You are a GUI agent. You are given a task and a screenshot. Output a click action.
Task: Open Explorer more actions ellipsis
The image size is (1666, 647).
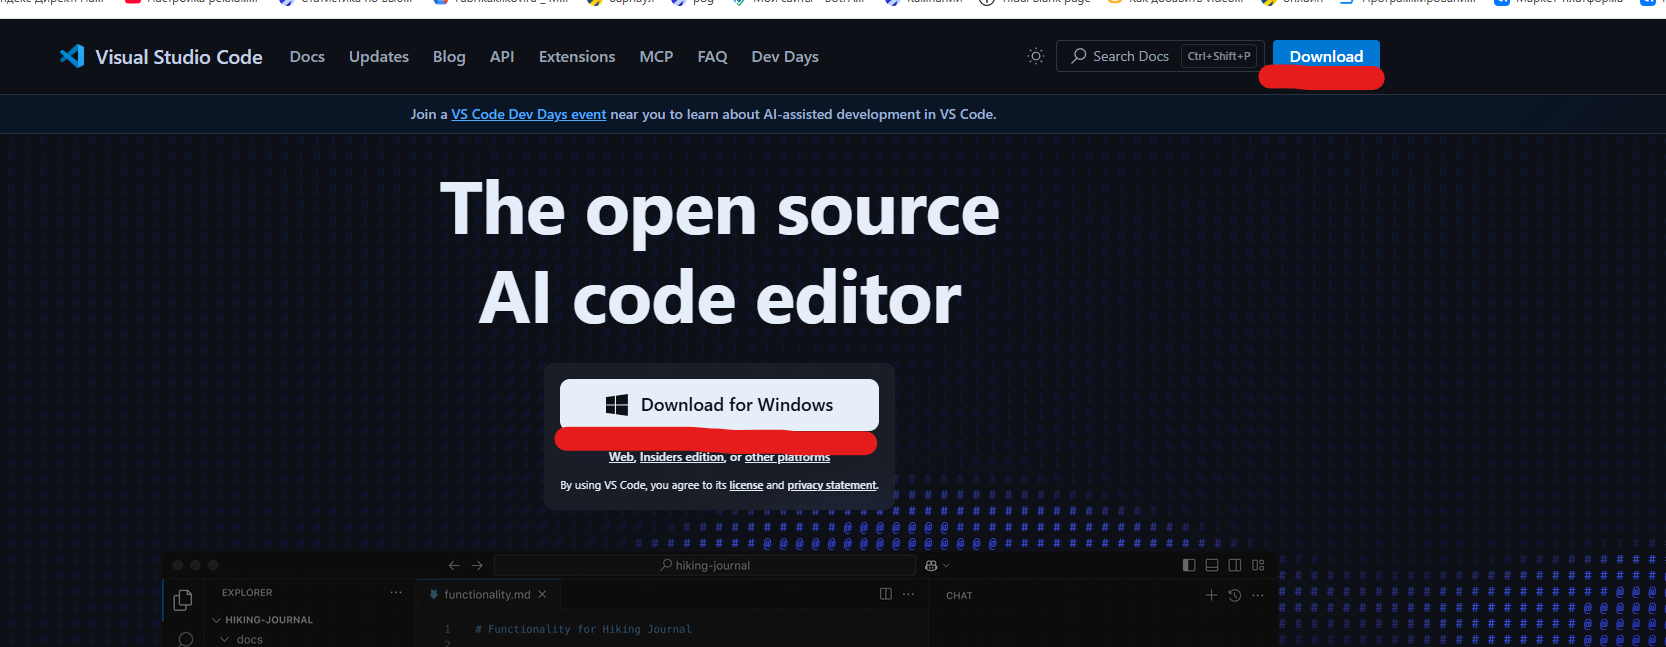coord(396,593)
